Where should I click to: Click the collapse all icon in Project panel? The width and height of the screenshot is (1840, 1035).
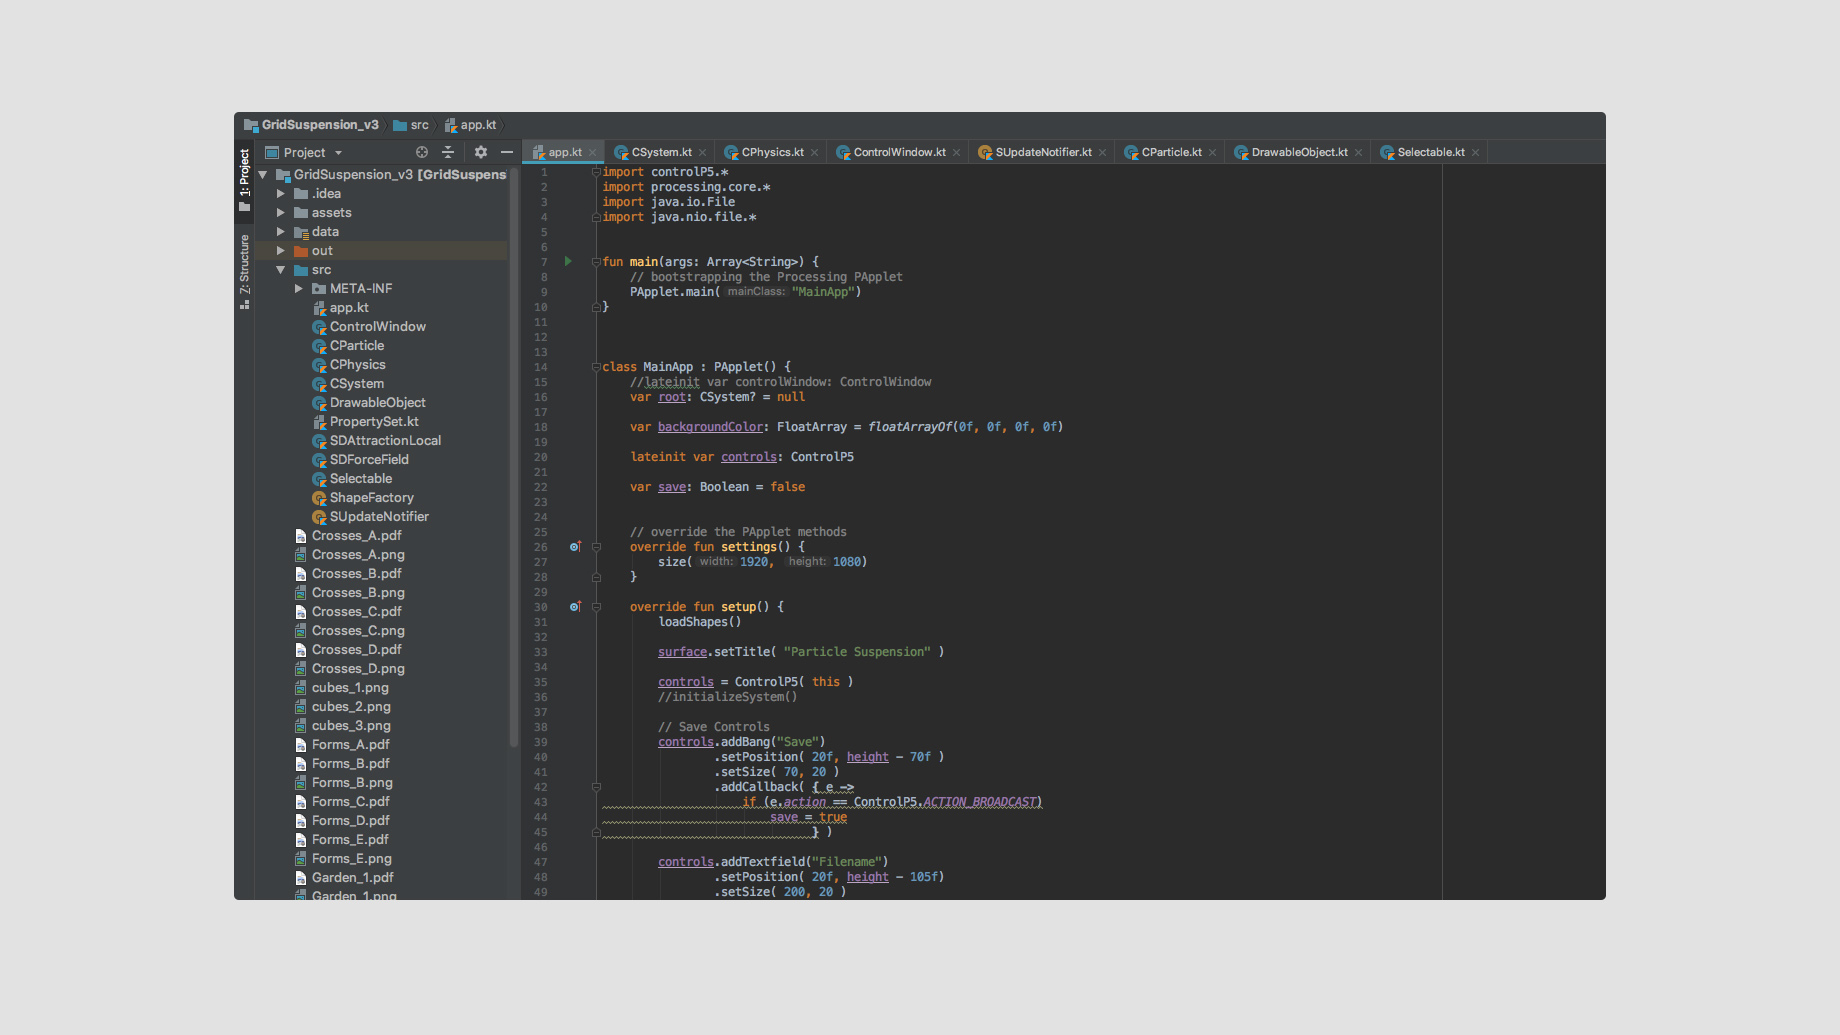[448, 152]
